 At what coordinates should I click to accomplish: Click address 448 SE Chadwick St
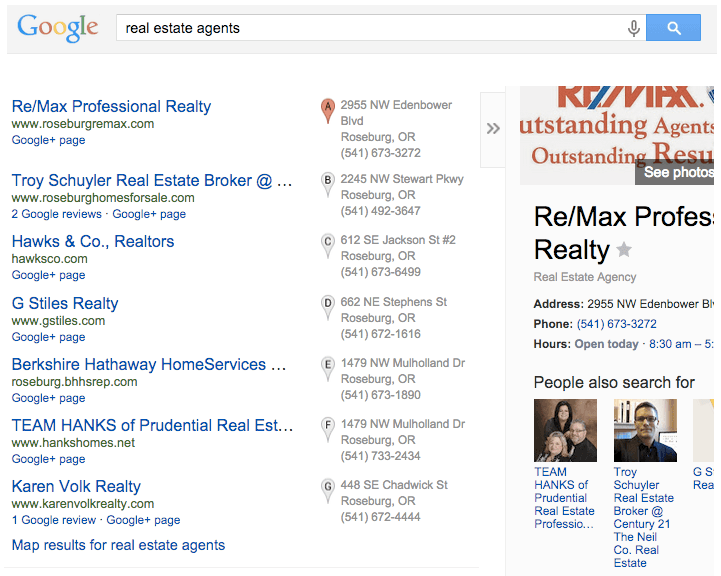click(394, 485)
